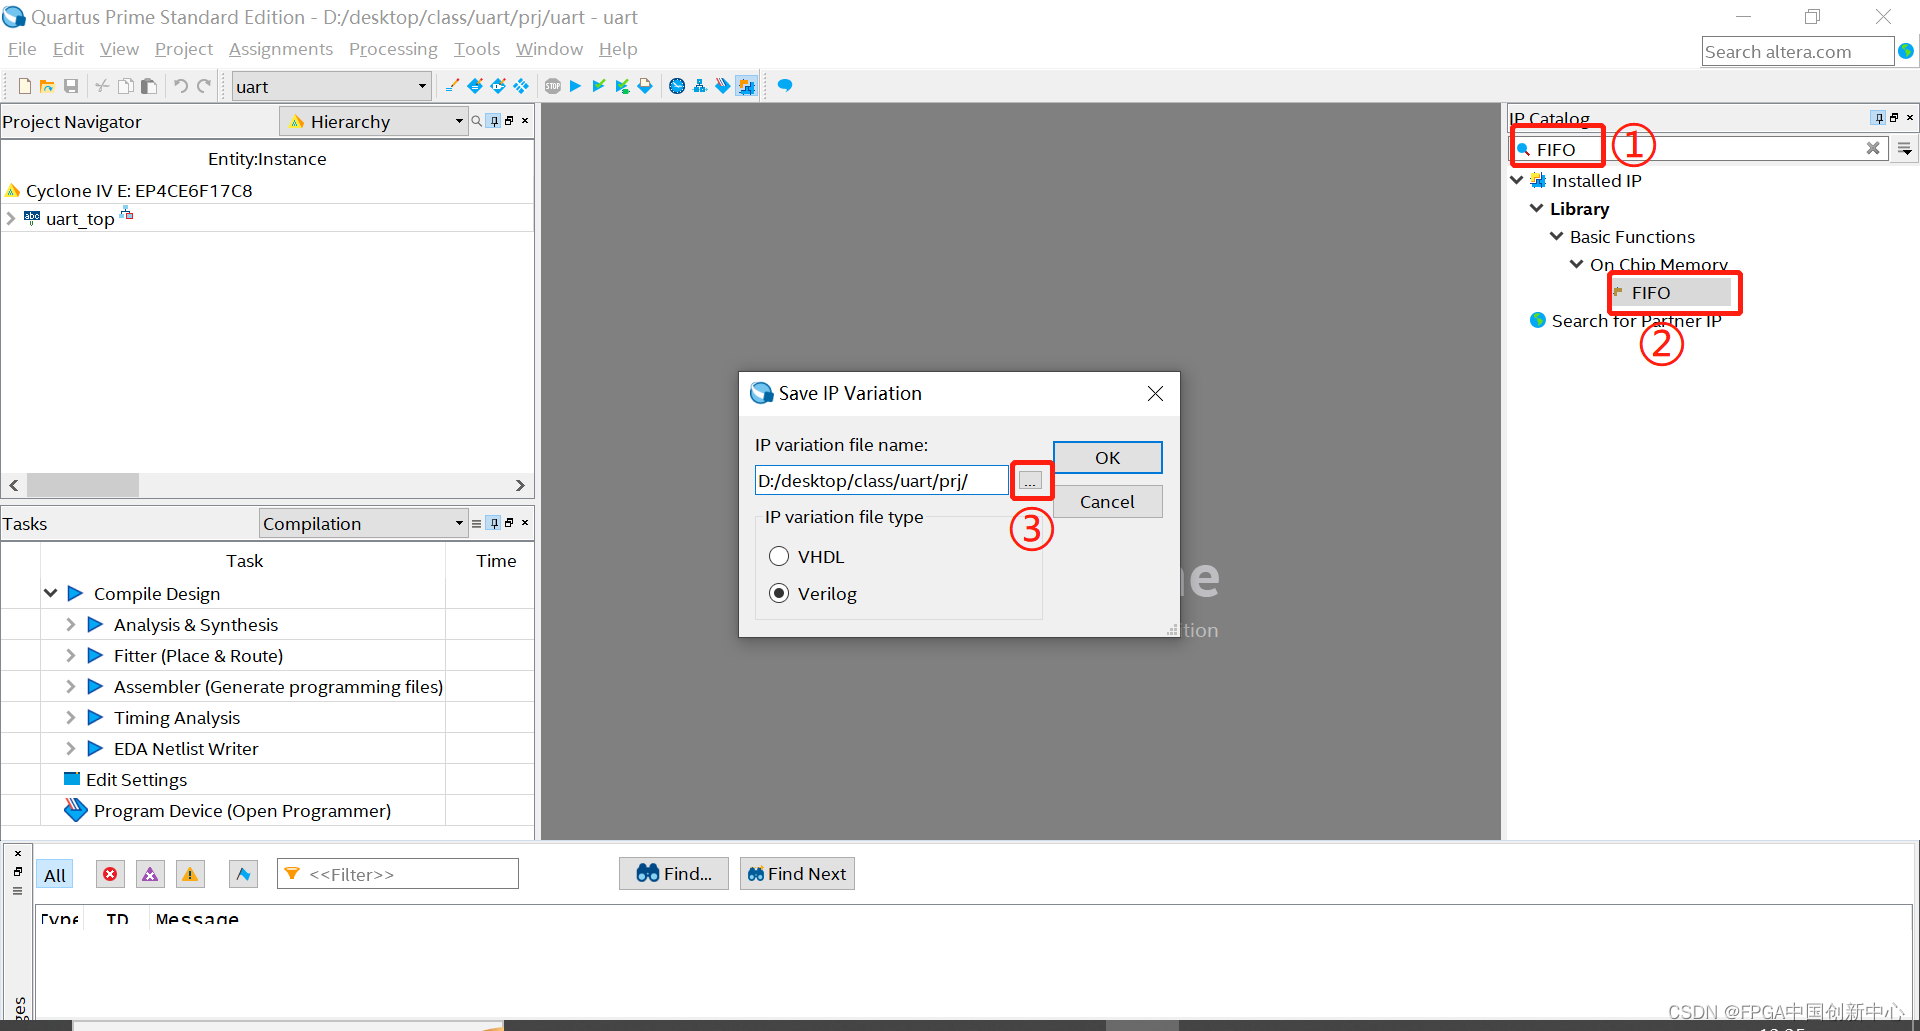1920x1031 pixels.
Task: Click the Project Navigator horizontal scrollbar thumb
Action: pyautogui.click(x=83, y=485)
